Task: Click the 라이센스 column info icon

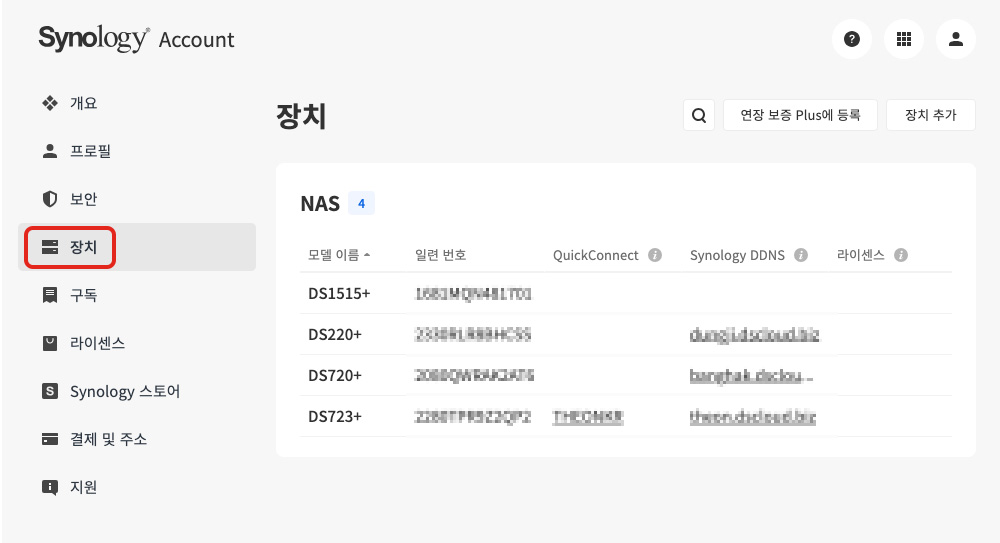Action: tap(901, 255)
